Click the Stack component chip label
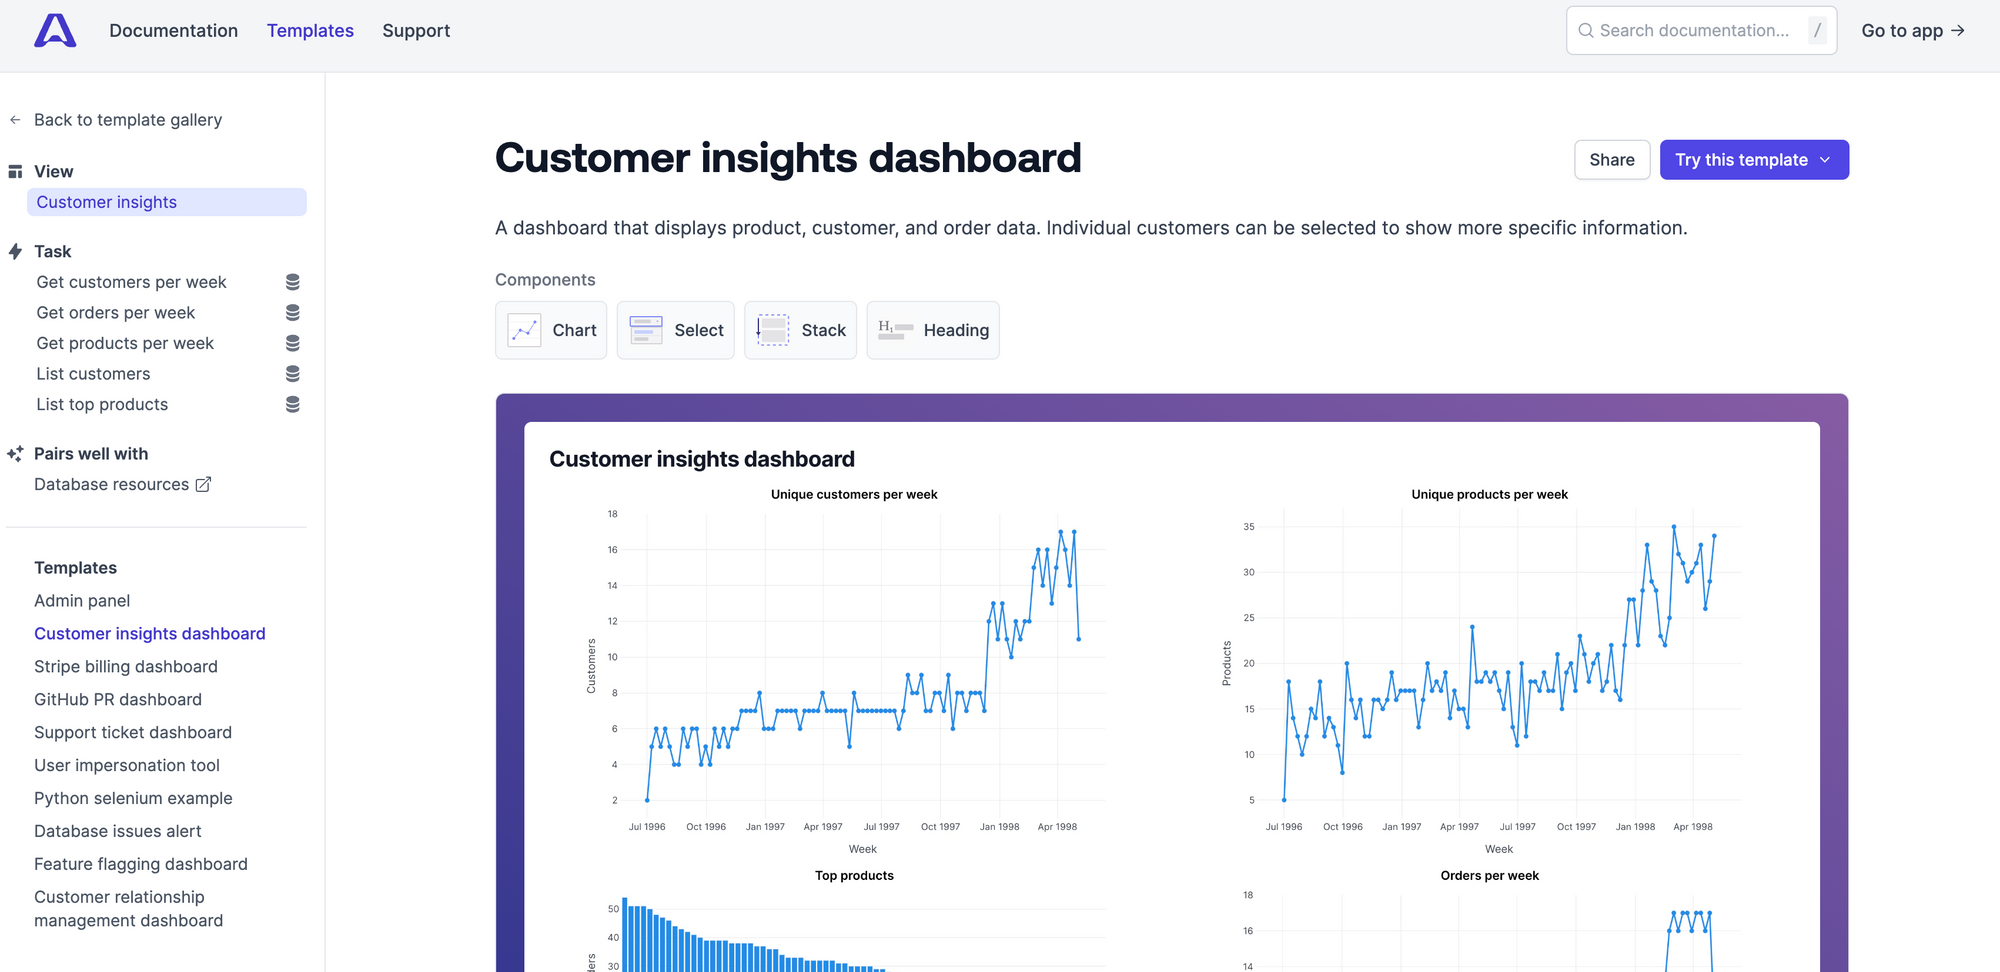Screen dimensions: 2000x972 (x=824, y=330)
